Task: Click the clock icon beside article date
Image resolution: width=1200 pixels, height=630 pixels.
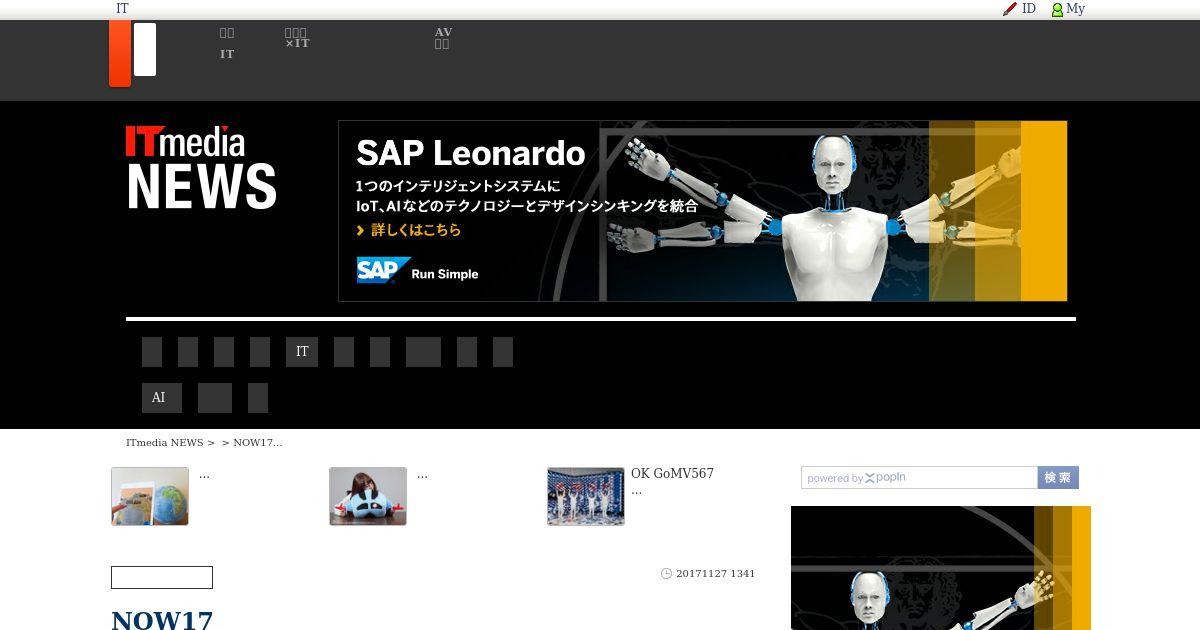Action: (667, 574)
